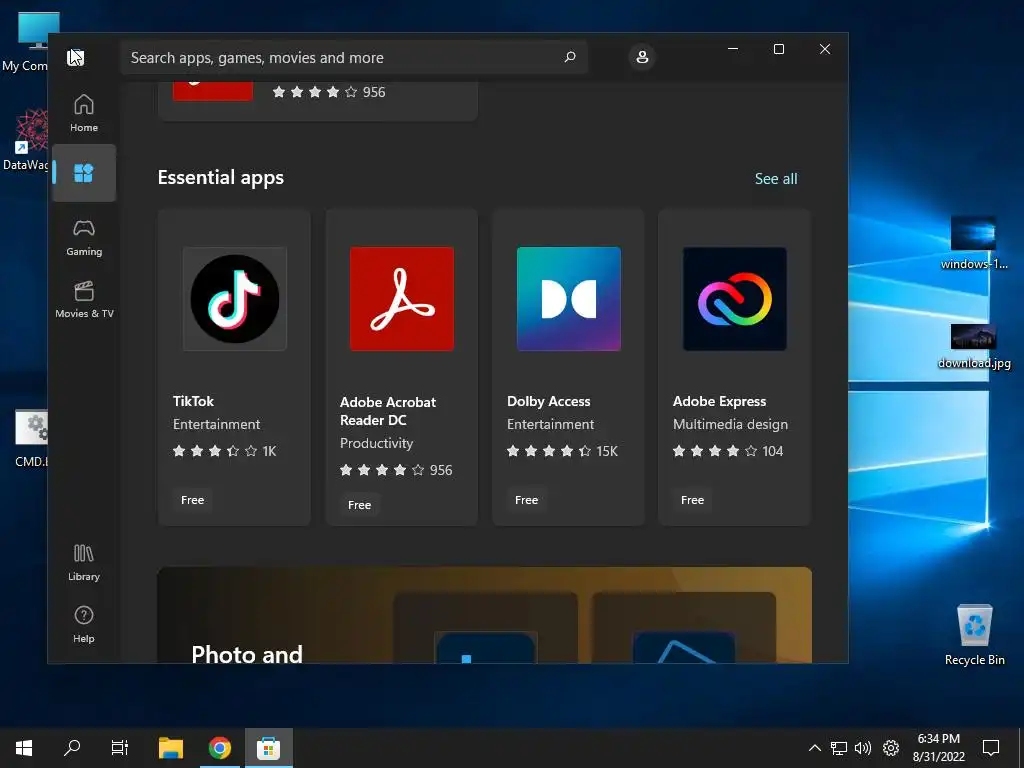Click the Microsoft Store taskbar icon

[268, 748]
